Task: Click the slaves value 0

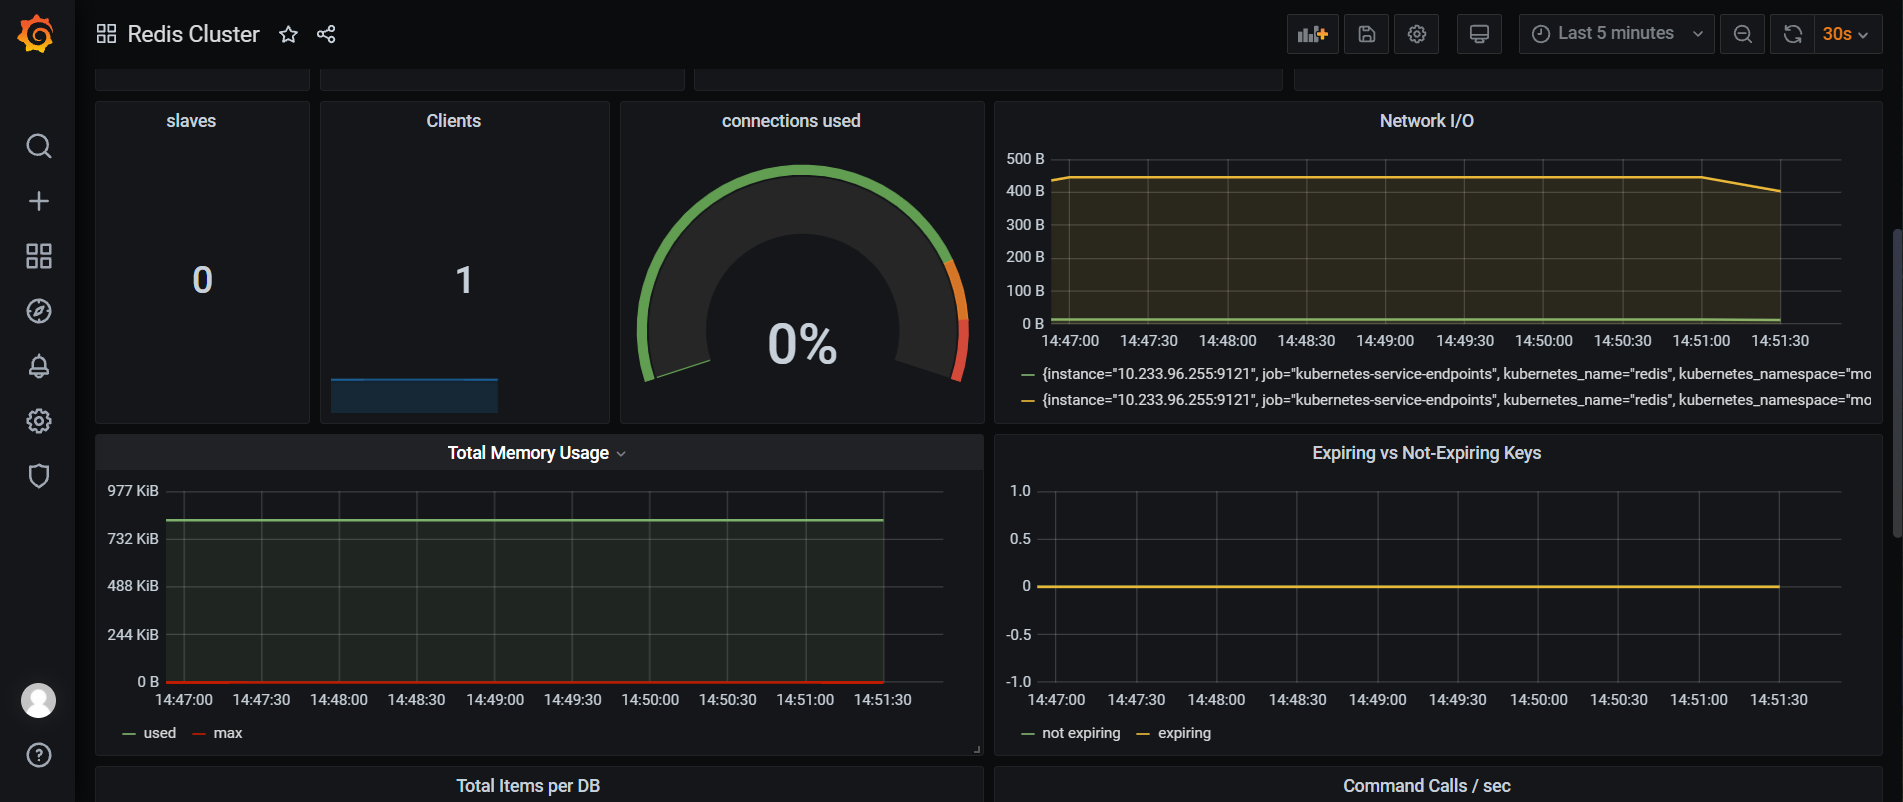Action: click(x=202, y=280)
